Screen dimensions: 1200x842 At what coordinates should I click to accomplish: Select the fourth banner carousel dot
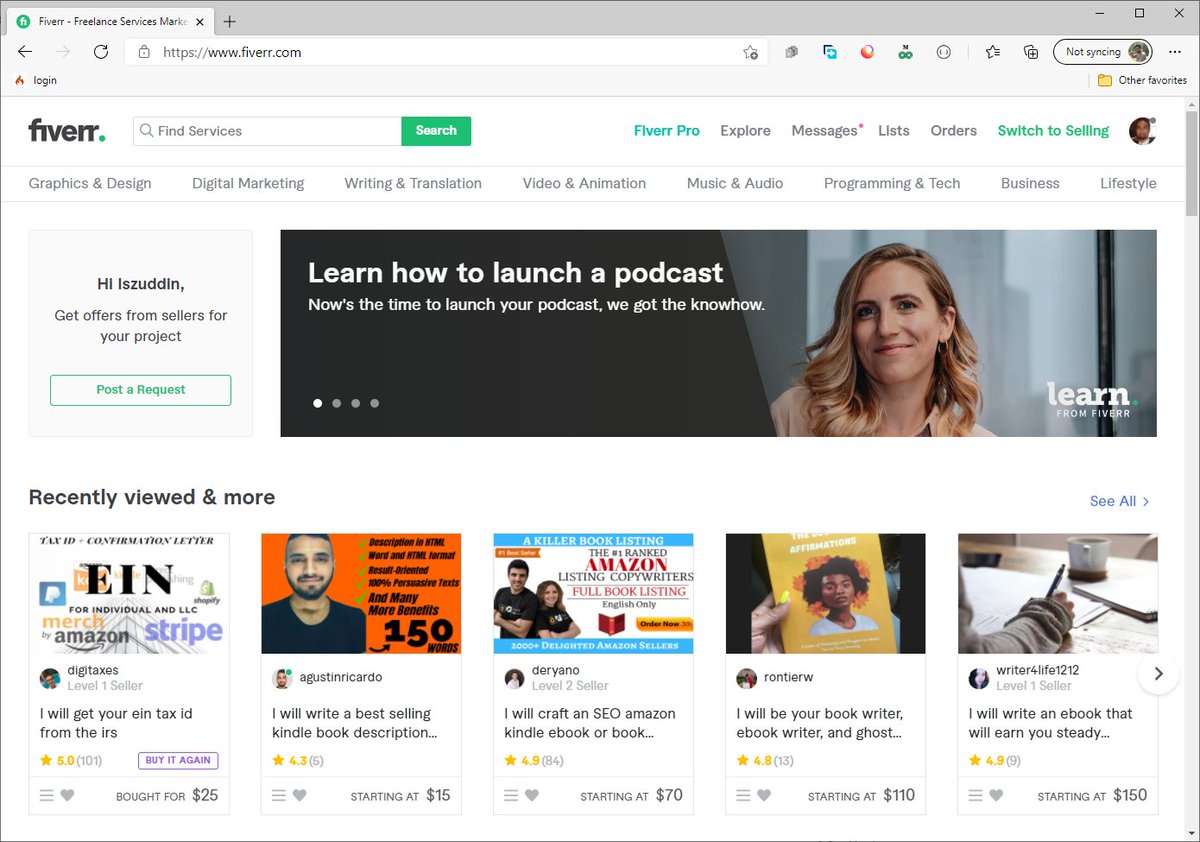click(375, 403)
